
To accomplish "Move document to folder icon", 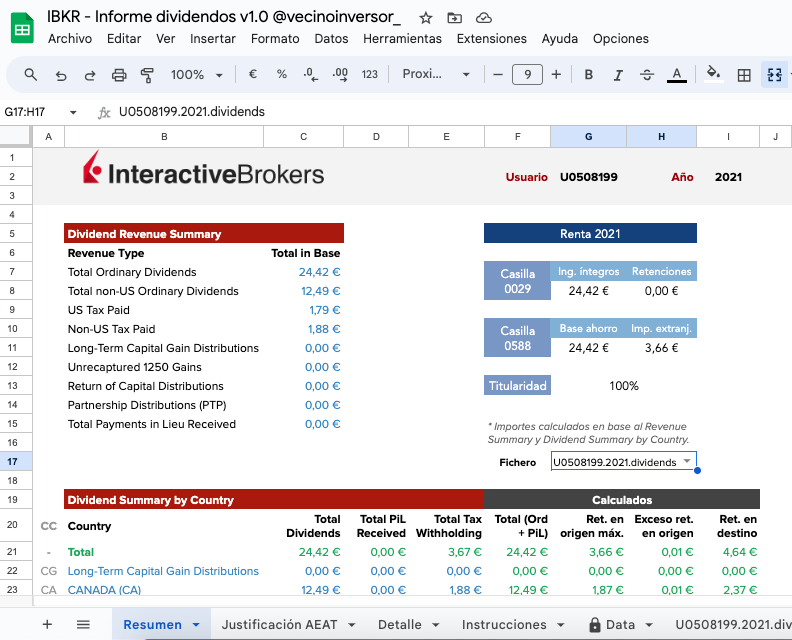I will point(455,18).
